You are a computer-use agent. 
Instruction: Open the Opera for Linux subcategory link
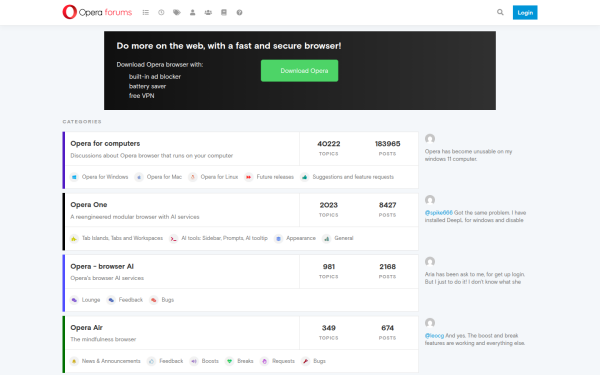pyautogui.click(x=219, y=177)
